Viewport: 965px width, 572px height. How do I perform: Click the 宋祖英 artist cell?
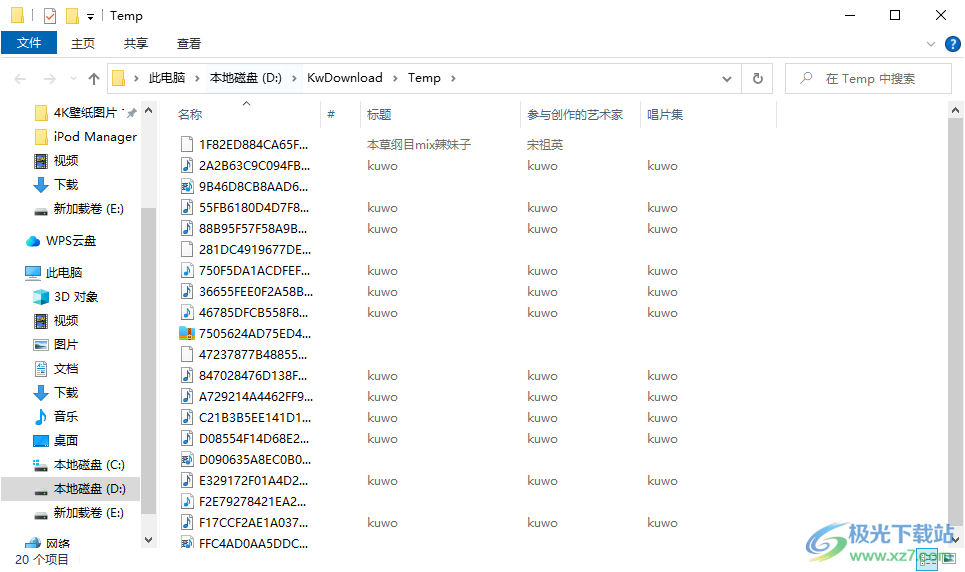tap(545, 145)
